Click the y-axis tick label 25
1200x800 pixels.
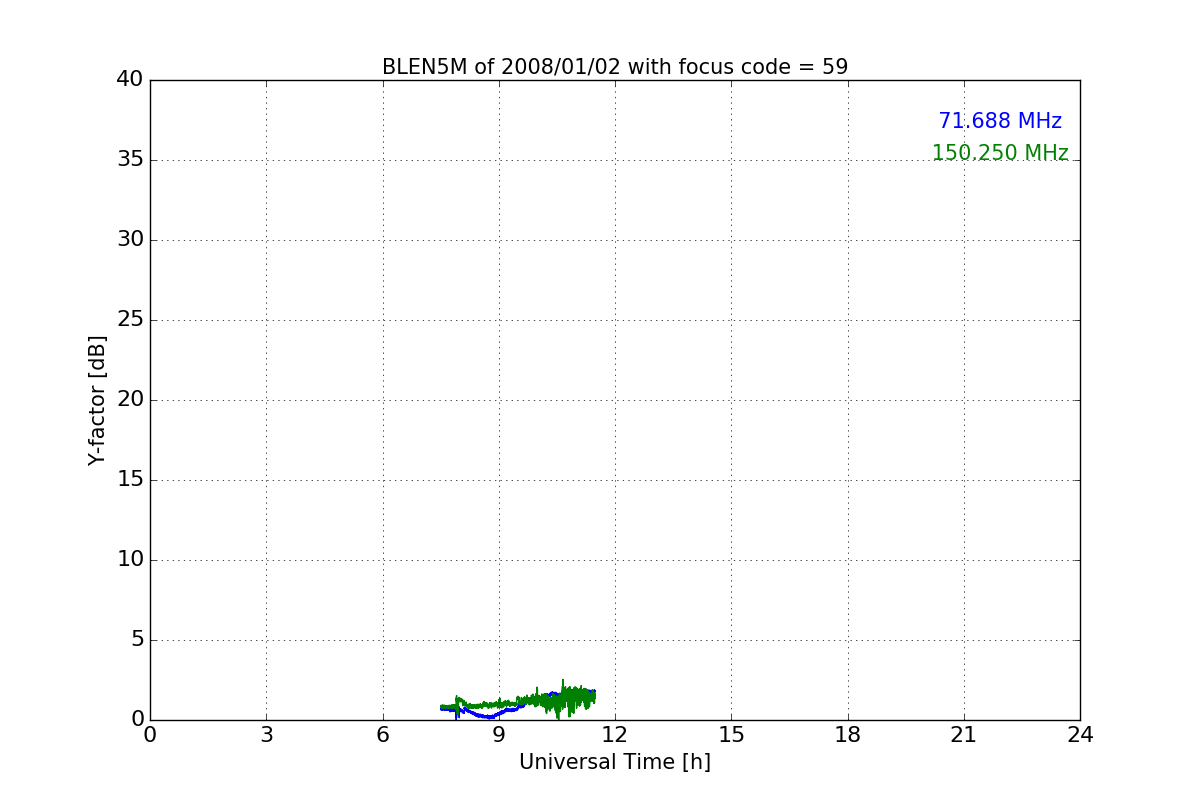tap(130, 320)
